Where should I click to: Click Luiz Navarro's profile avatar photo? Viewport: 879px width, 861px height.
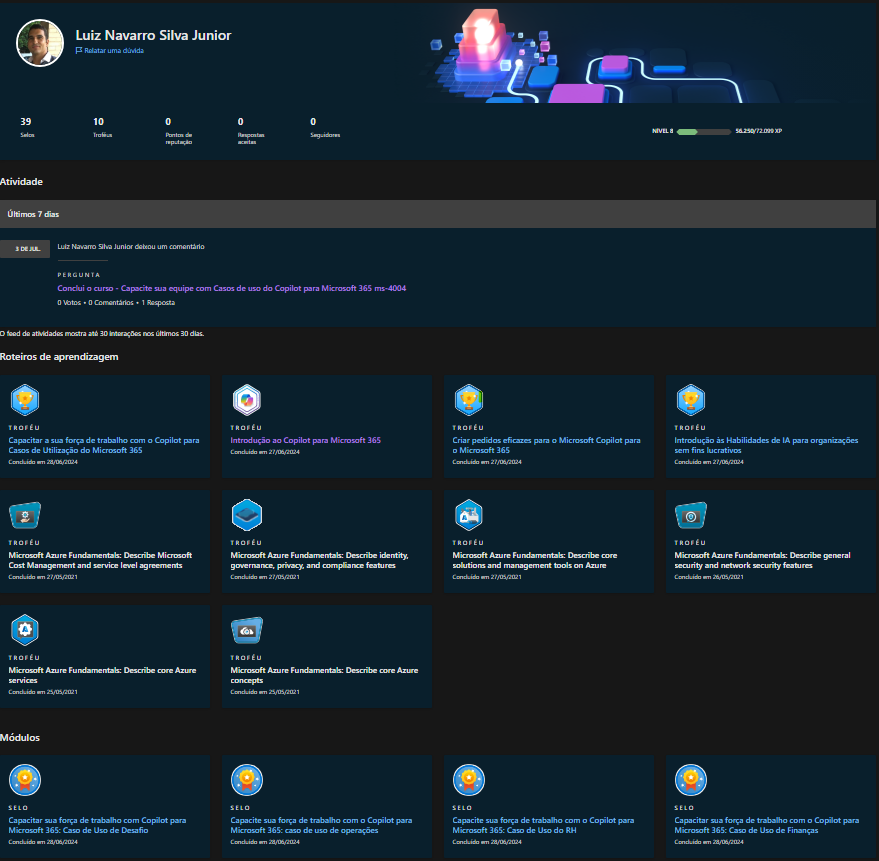(40, 43)
